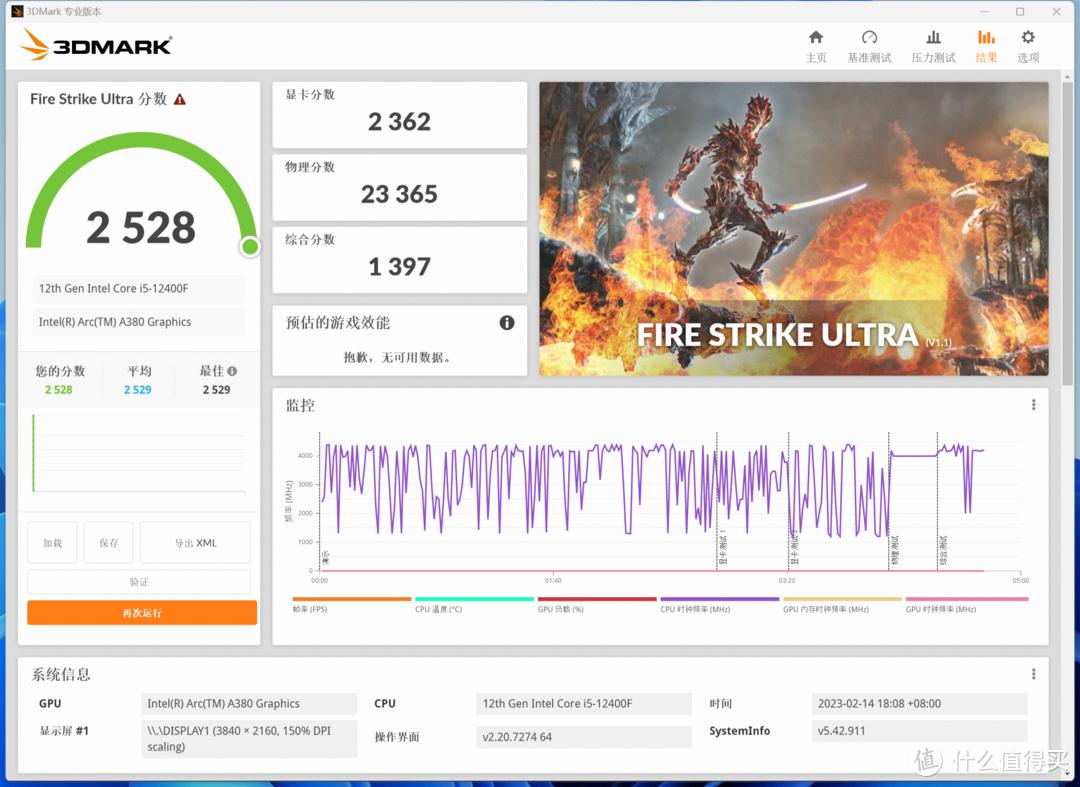This screenshot has width=1080, height=787.
Task: Click the 验证 button
Action: click(x=140, y=581)
